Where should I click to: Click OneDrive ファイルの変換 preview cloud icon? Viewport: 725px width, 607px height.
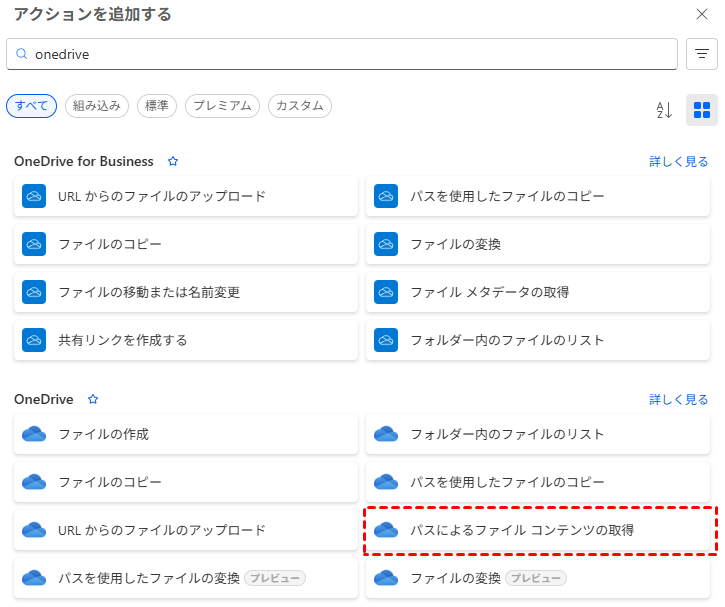[x=386, y=578]
